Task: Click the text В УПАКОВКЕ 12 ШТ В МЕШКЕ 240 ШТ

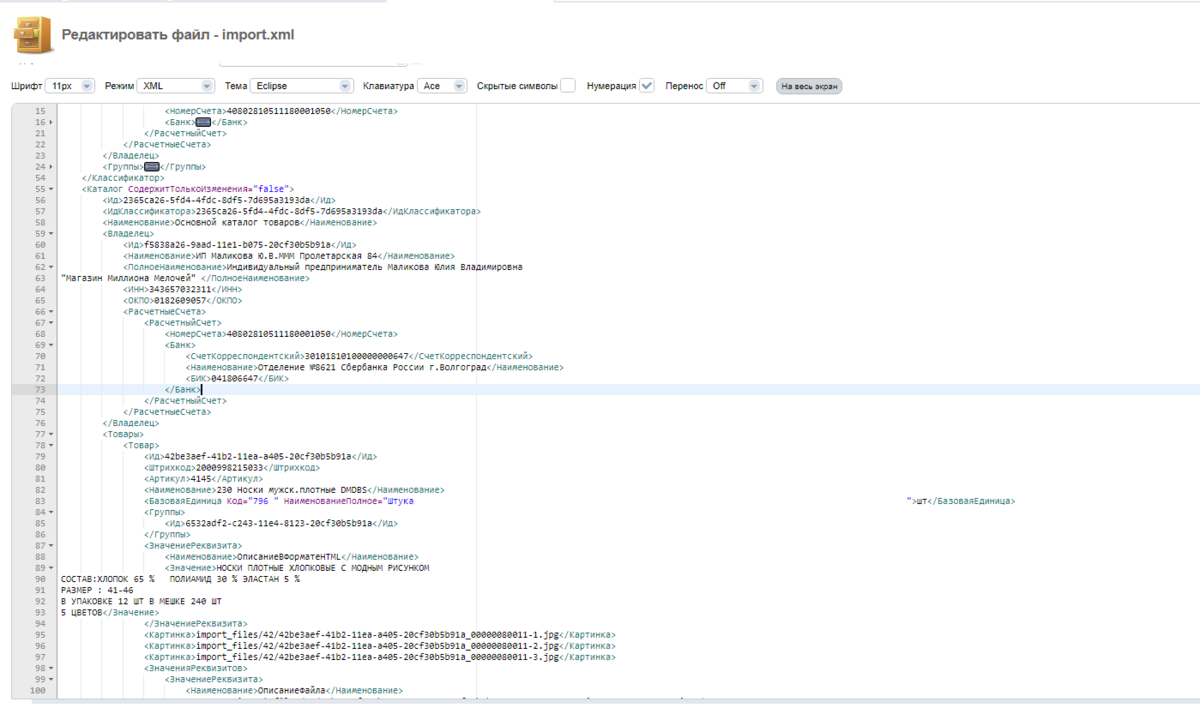Action: (x=141, y=601)
